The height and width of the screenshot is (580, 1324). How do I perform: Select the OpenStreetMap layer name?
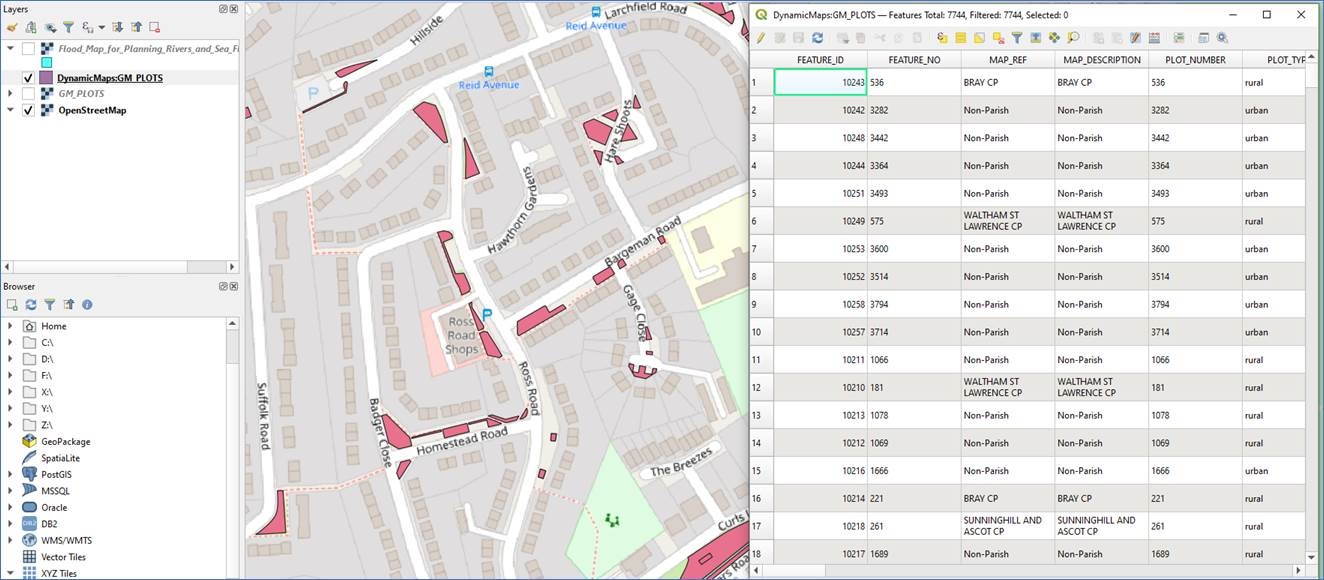(x=92, y=110)
